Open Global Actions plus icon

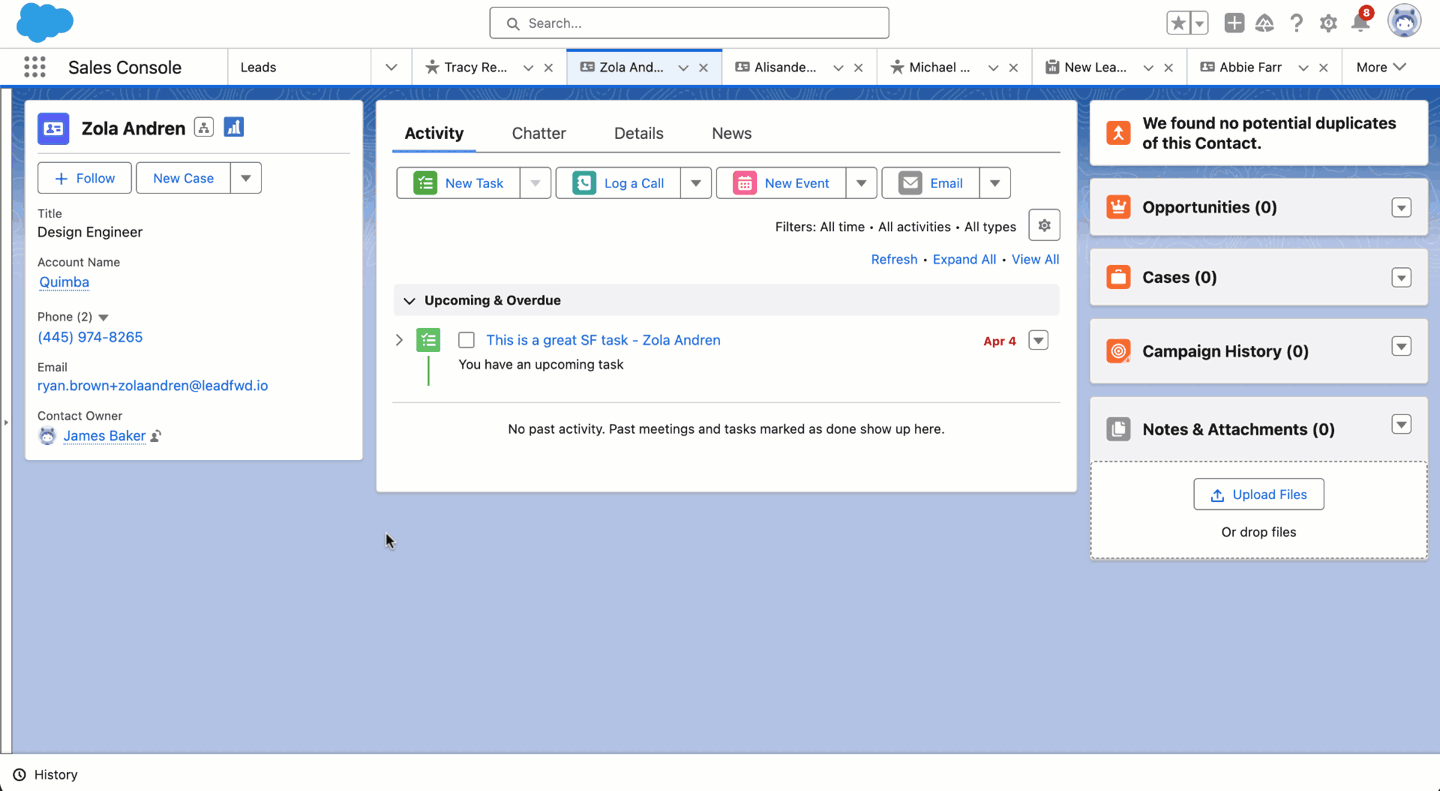pyautogui.click(x=1234, y=23)
